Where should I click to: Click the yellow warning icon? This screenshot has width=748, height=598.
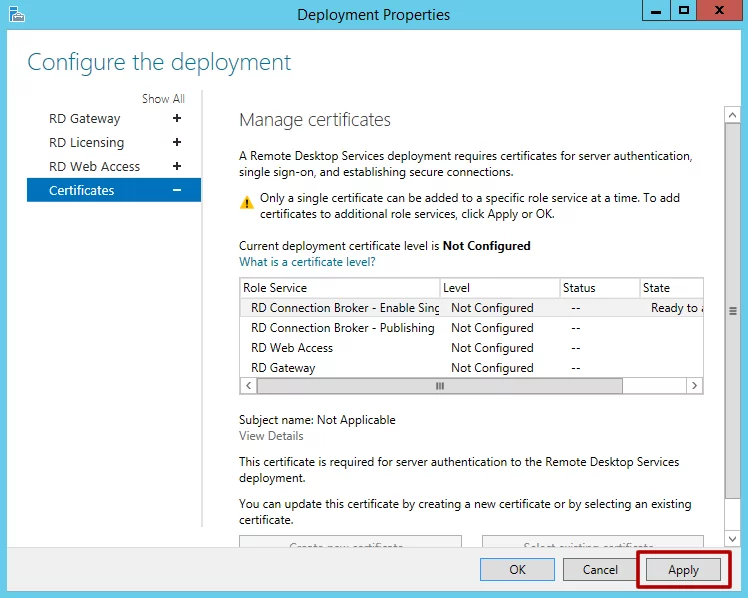(x=247, y=201)
